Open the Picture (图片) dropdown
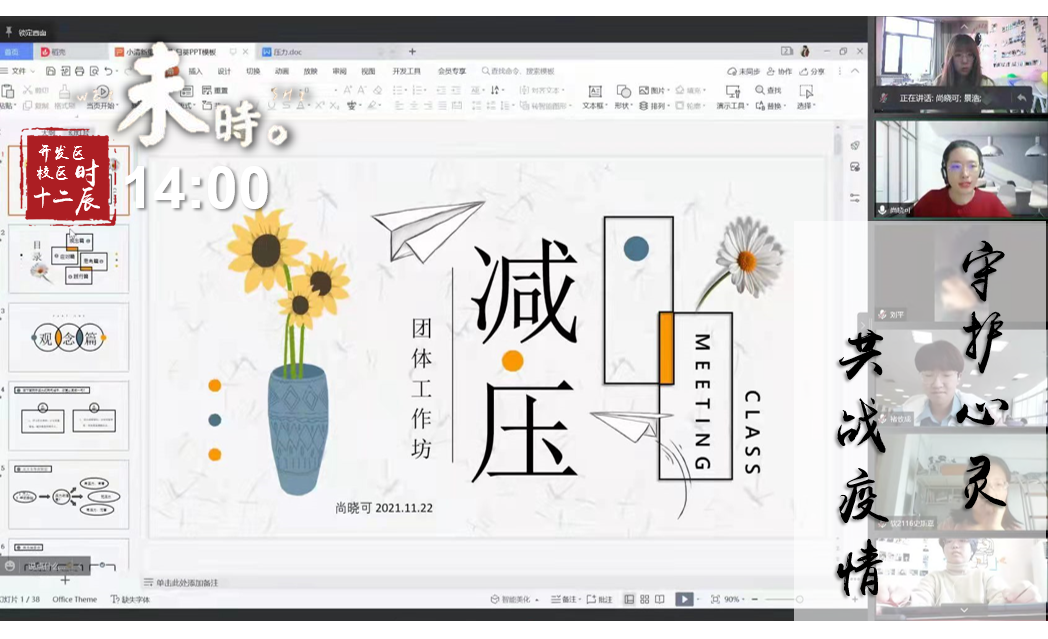The image size is (1048, 639). click(652, 90)
